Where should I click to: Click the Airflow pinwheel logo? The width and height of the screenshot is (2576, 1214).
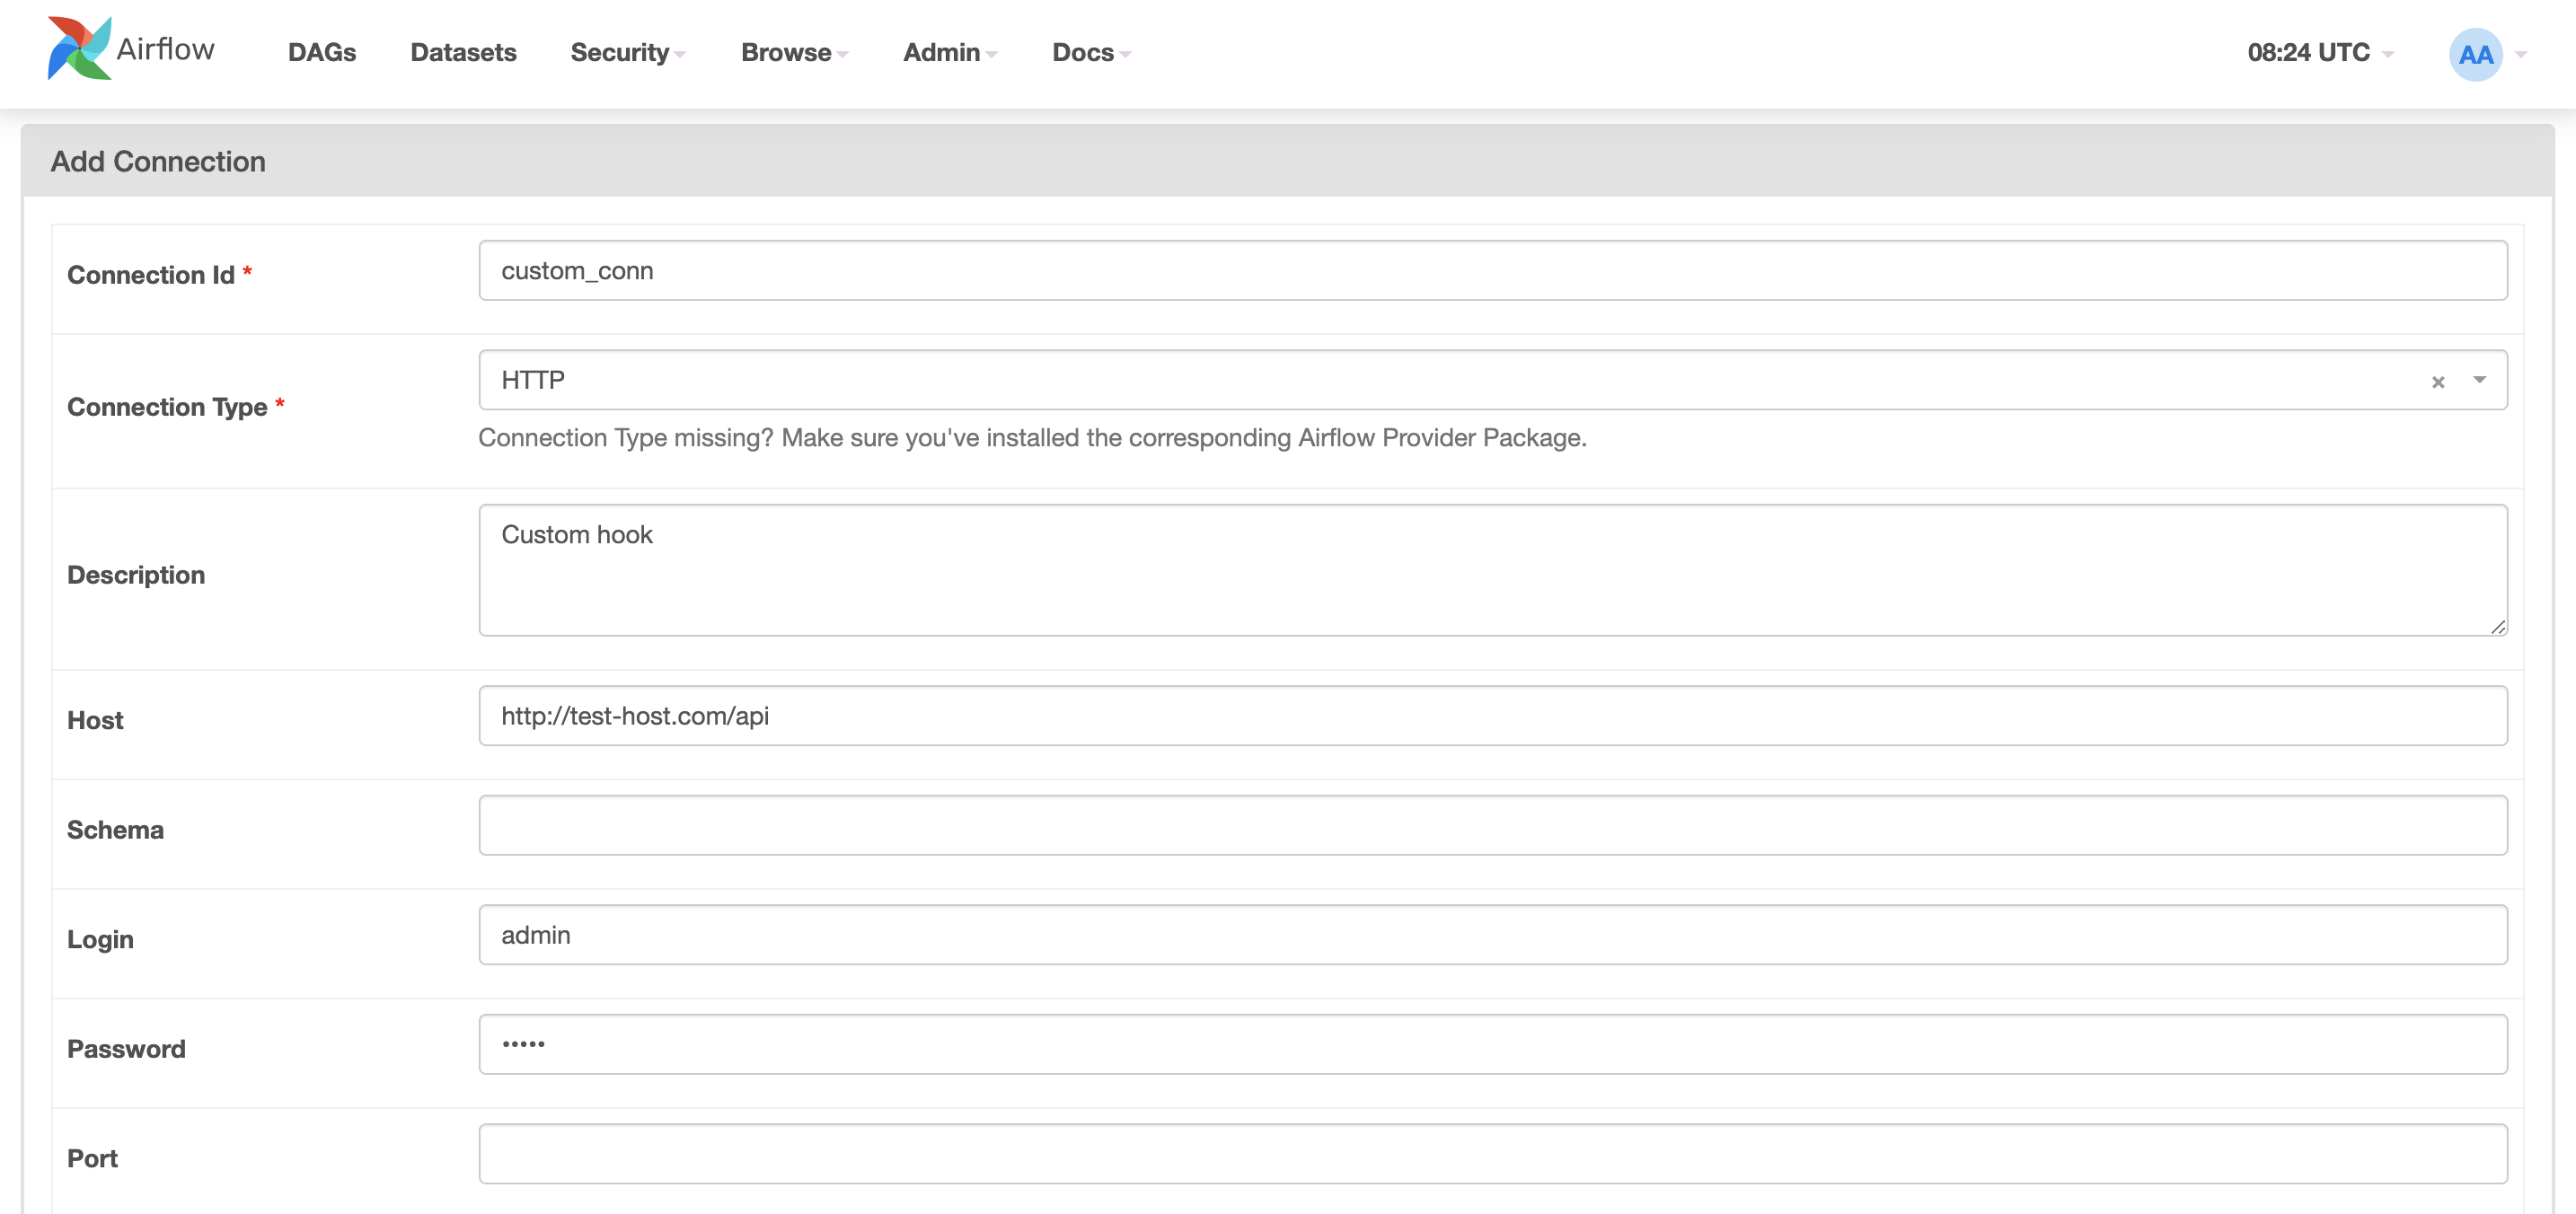pyautogui.click(x=79, y=49)
